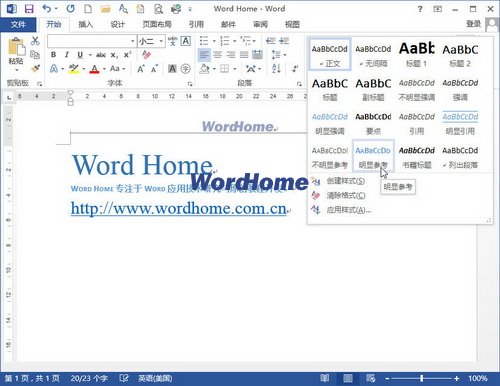Open the font size dropdown showing 小二
Image resolution: width=500 pixels, height=386 pixels.
(x=161, y=41)
